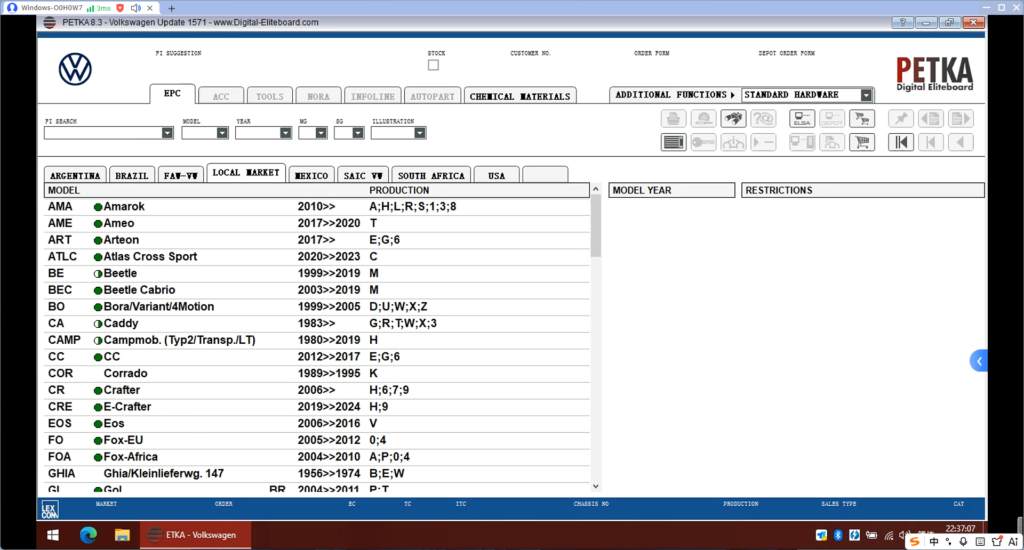1024x550 pixels.
Task: Click the double shopping carts icon
Action: (x=862, y=118)
